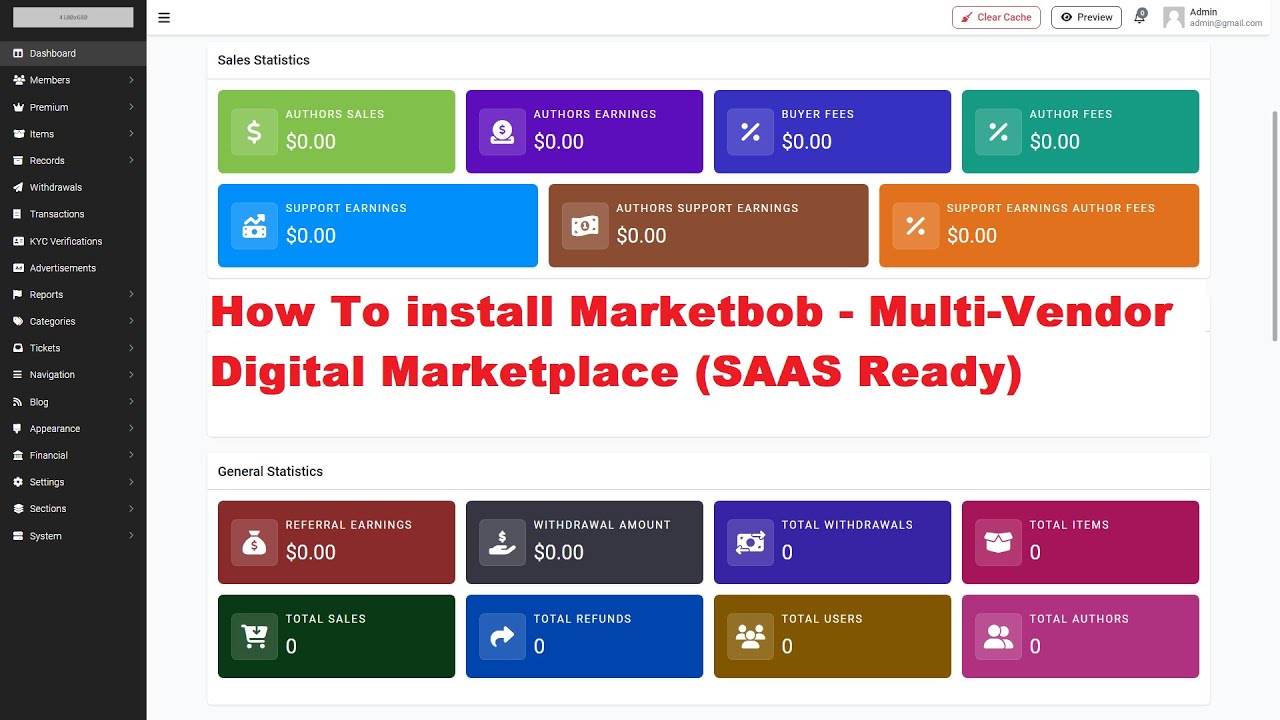Click the hamburger menu toggle icon

[164, 17]
